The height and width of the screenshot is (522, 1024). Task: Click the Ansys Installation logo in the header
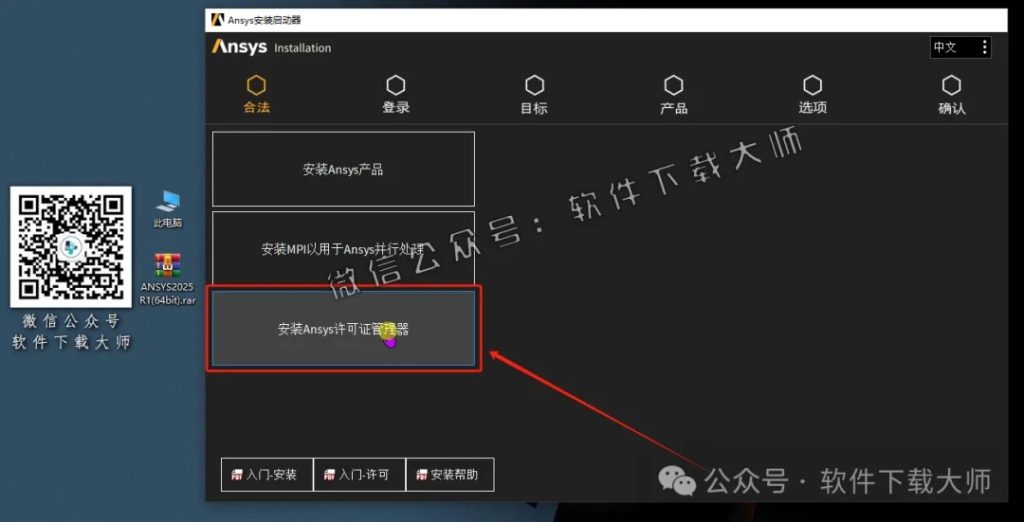(271, 47)
